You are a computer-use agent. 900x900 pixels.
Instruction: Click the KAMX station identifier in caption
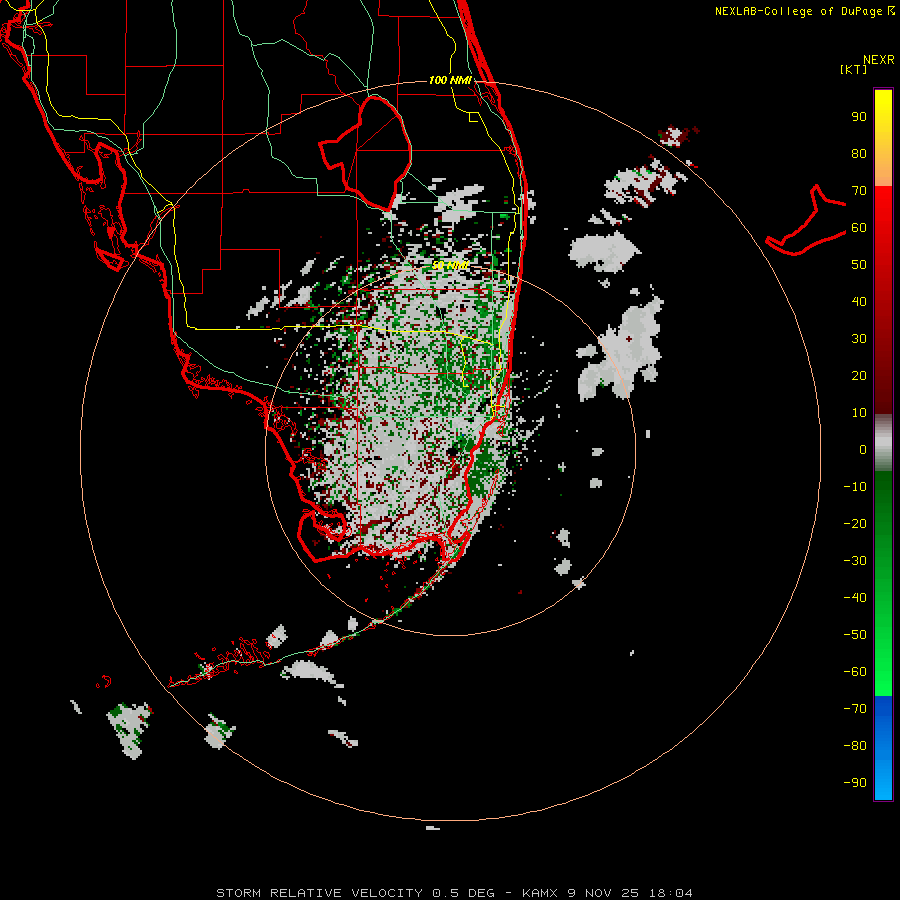coord(540,893)
